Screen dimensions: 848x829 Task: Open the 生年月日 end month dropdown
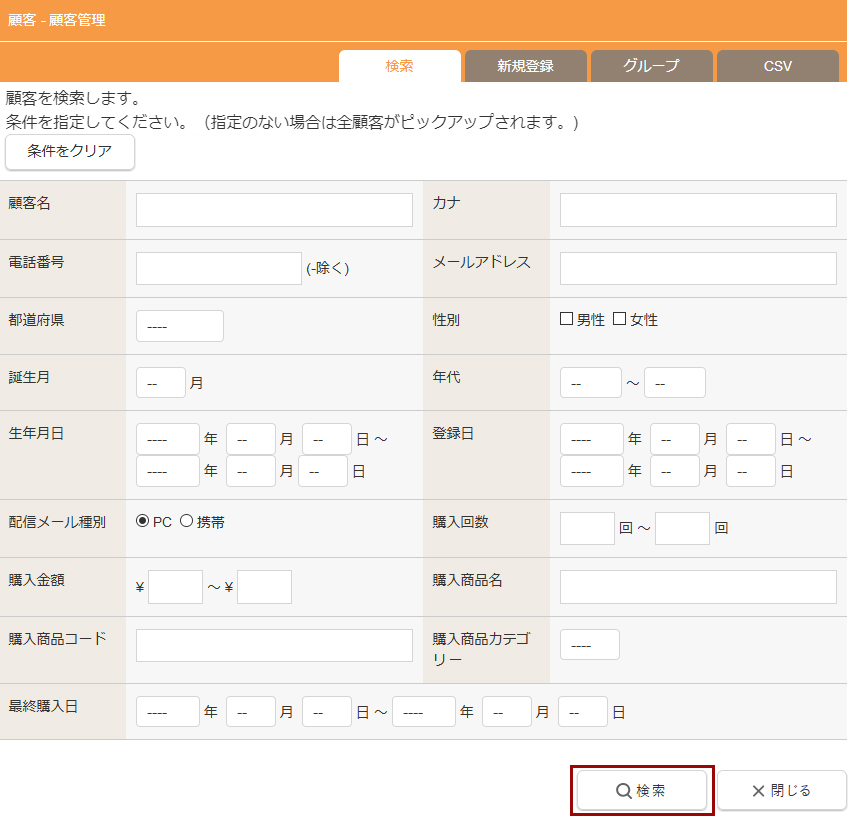pyautogui.click(x=251, y=471)
